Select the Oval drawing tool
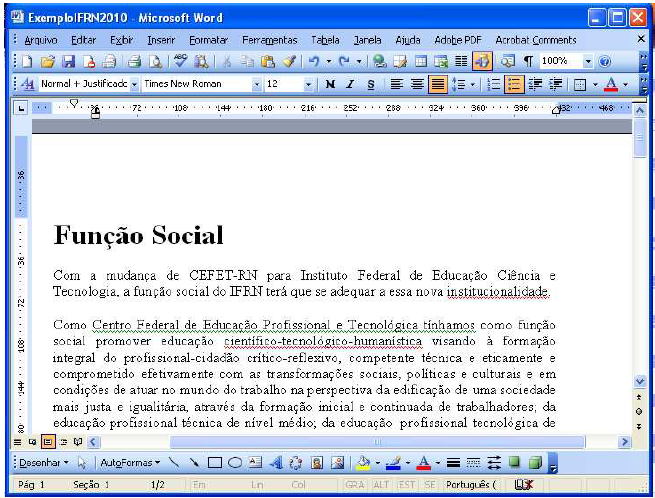 tap(235, 462)
